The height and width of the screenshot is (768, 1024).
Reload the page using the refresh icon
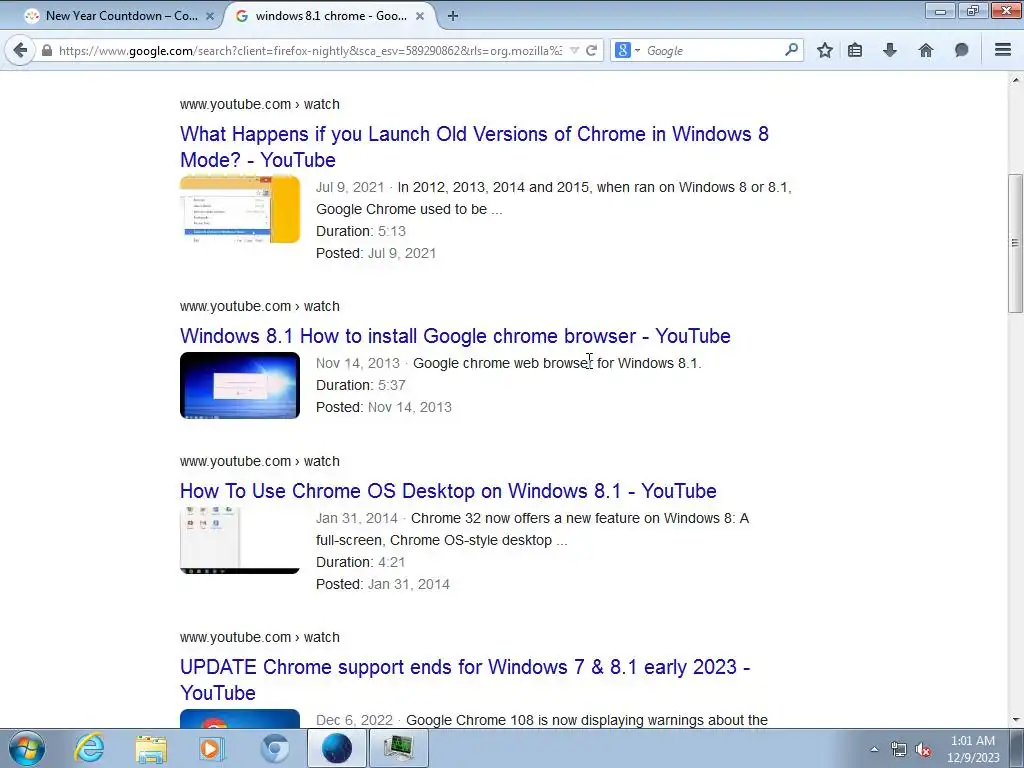point(591,50)
